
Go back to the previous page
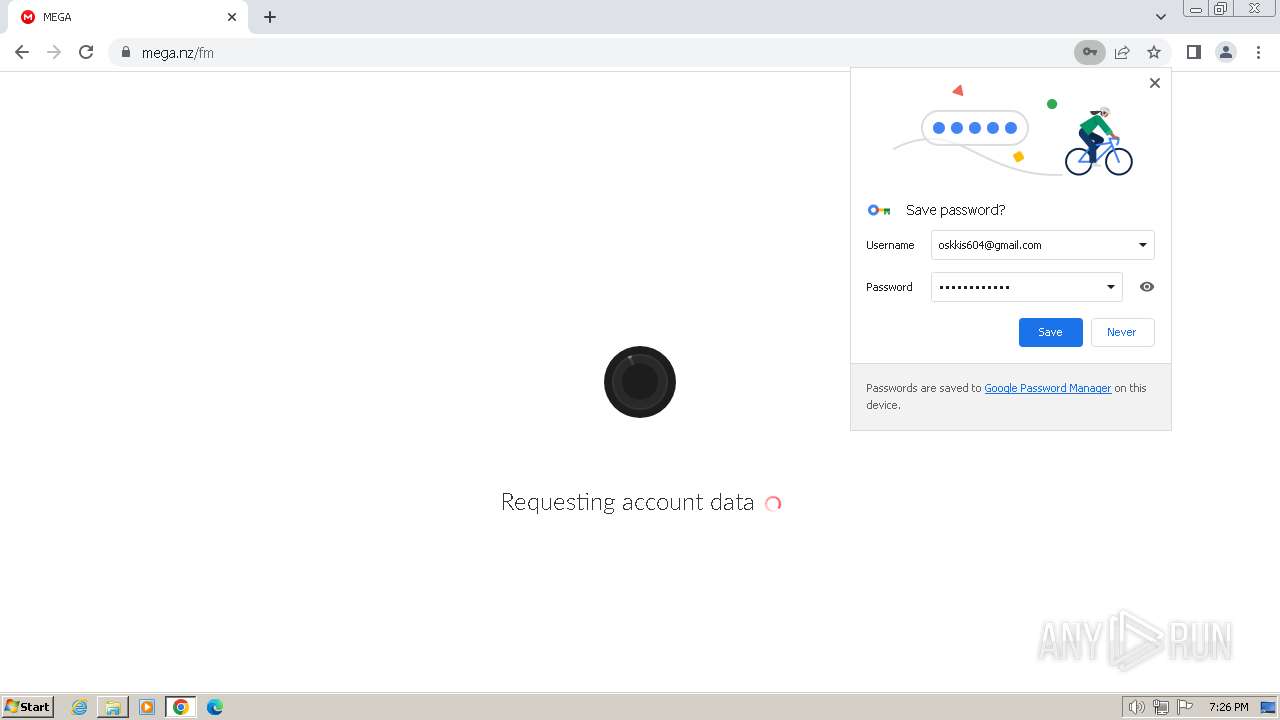click(22, 52)
